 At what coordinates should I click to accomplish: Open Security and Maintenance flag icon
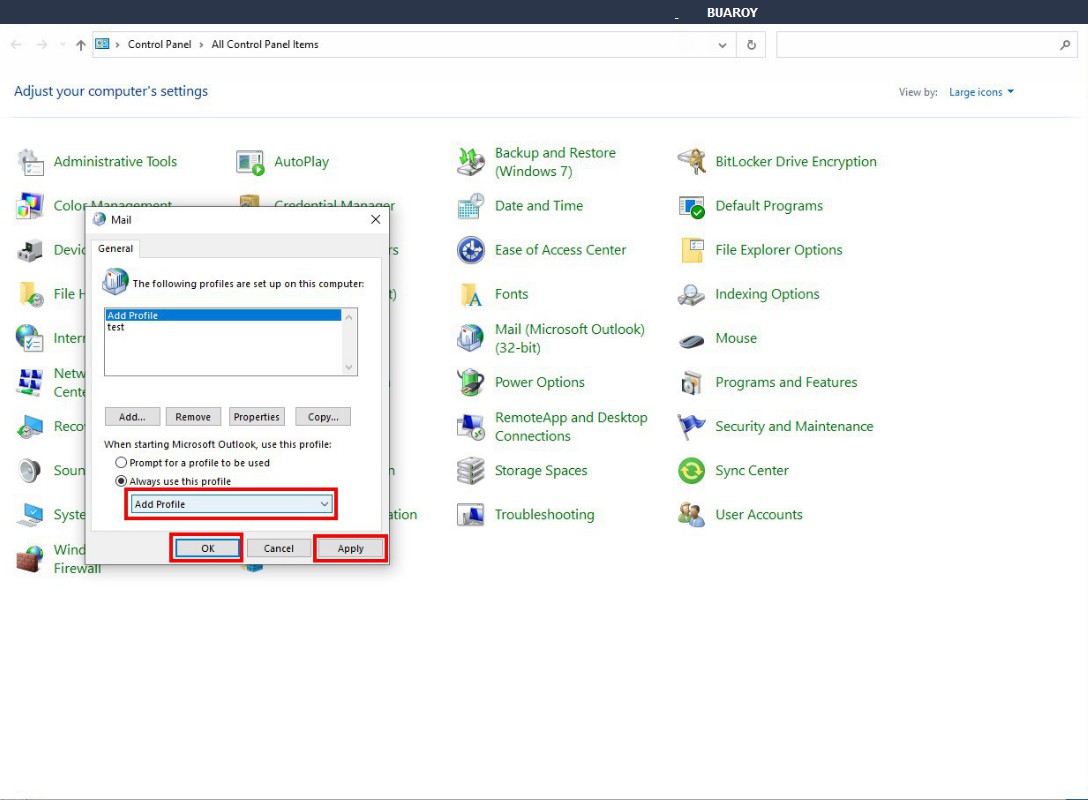point(691,427)
